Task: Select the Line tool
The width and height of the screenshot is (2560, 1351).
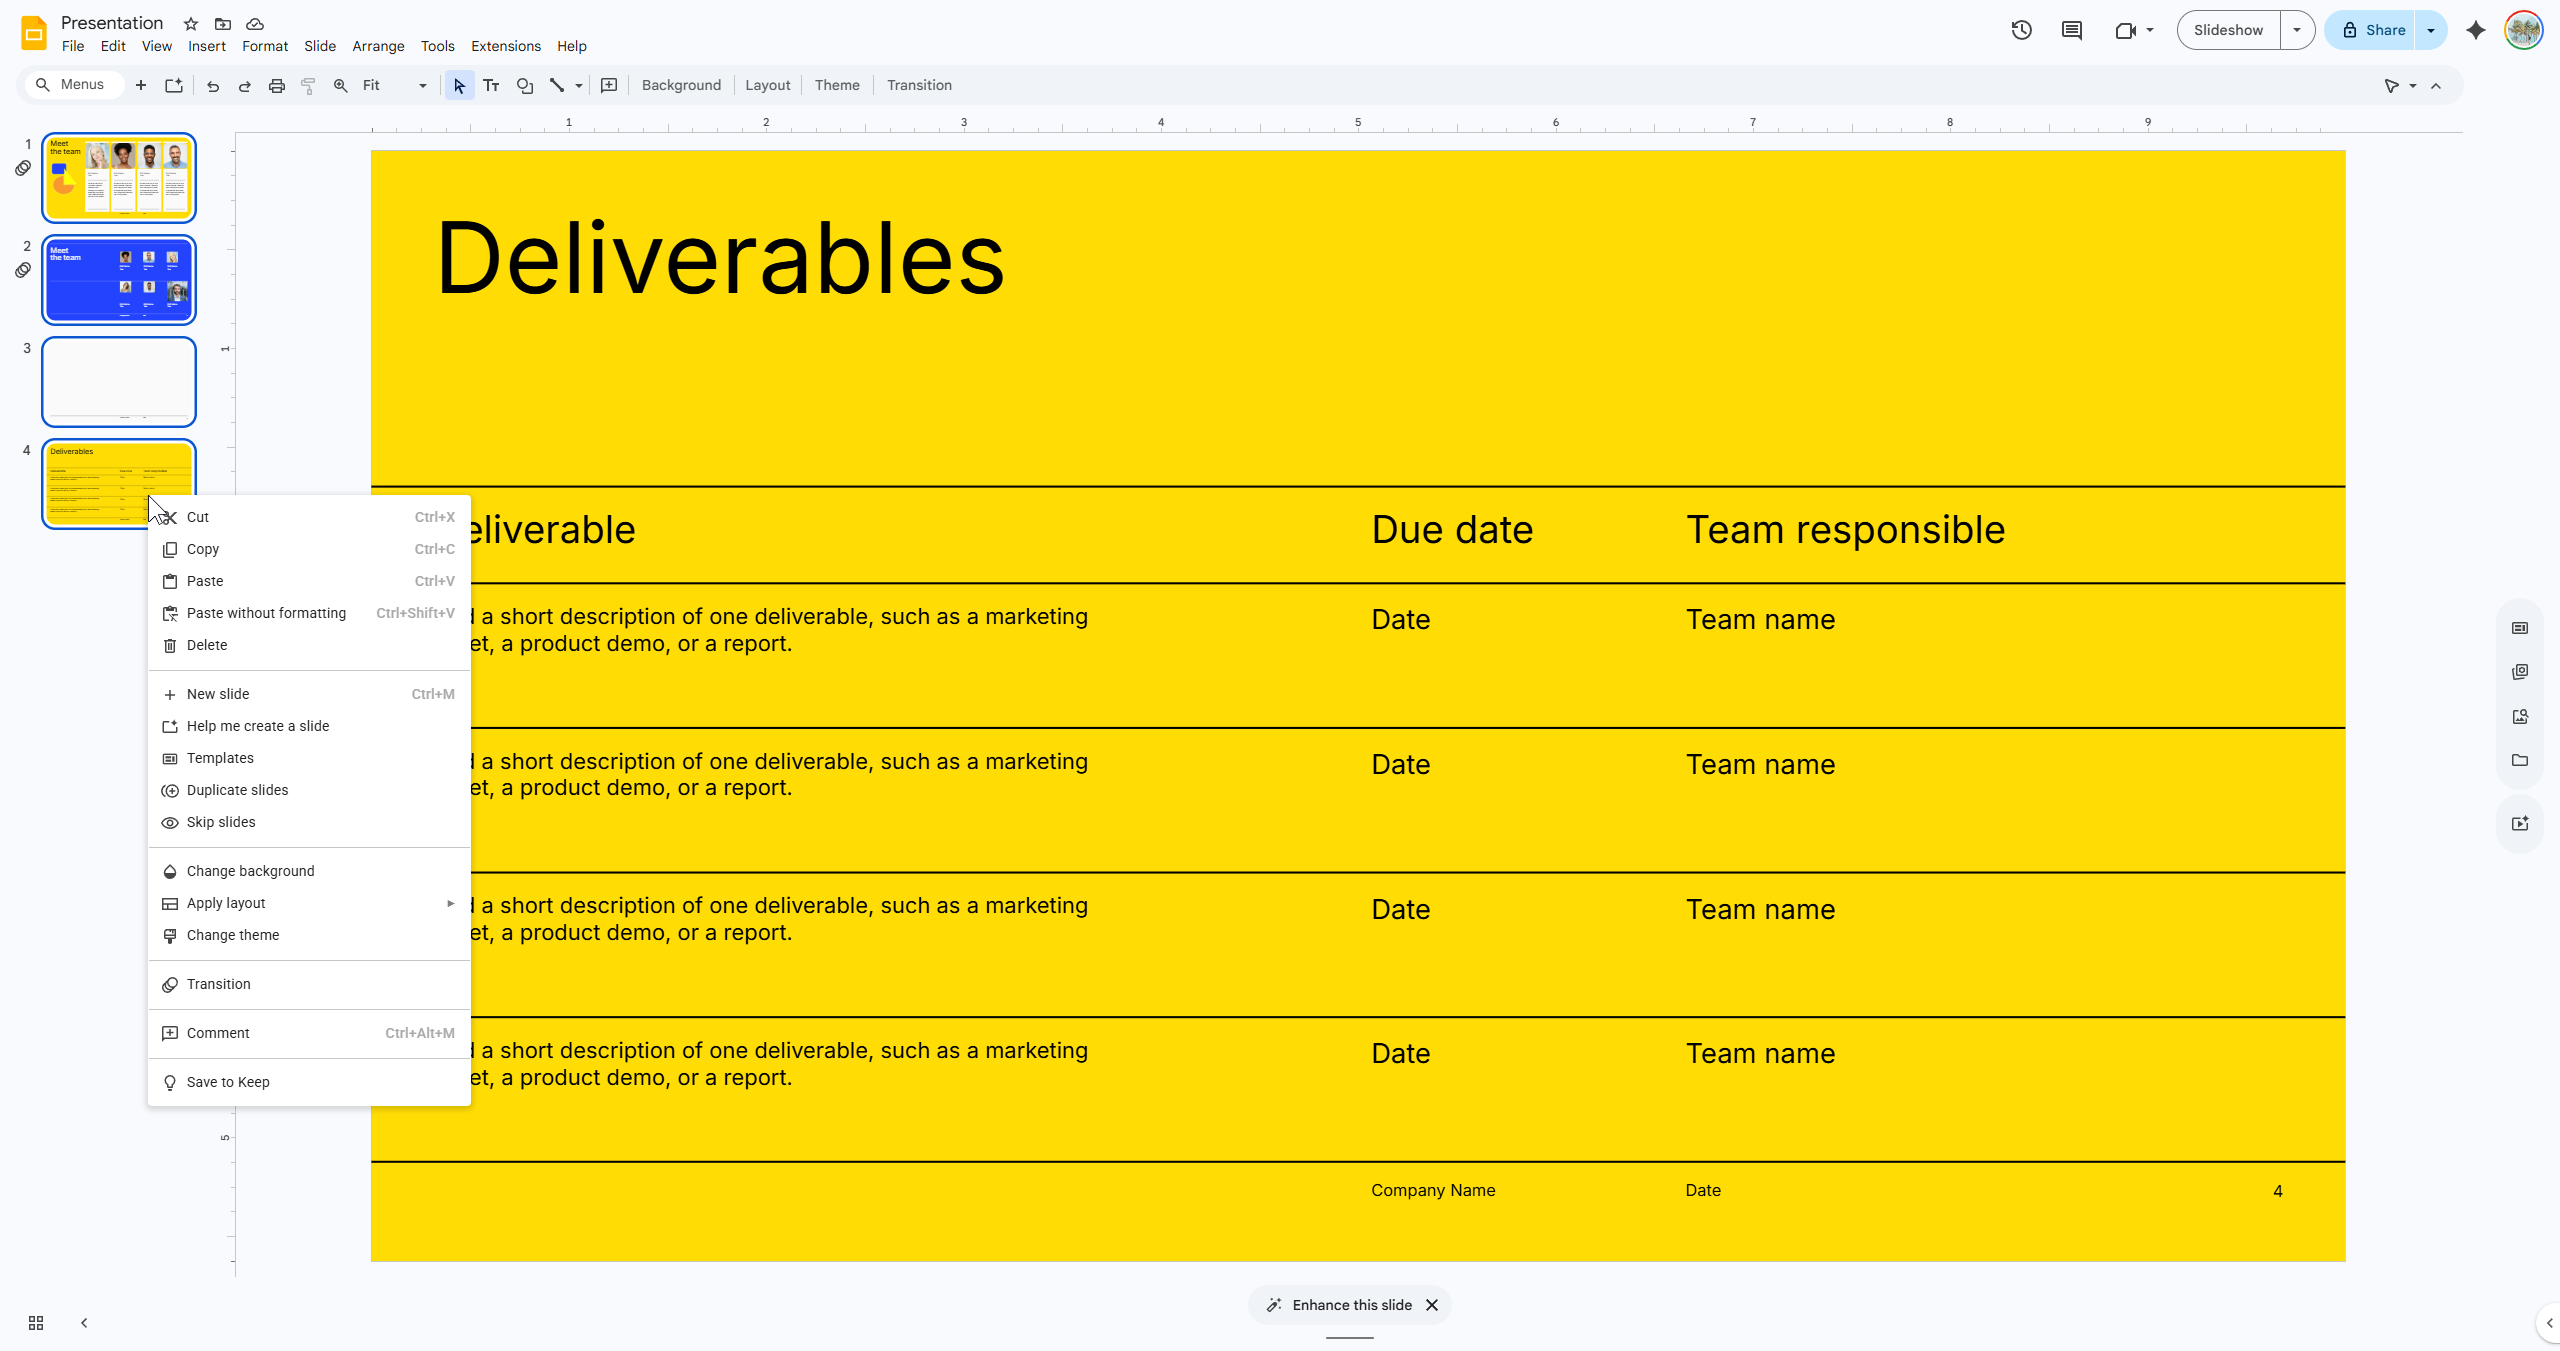Action: tap(557, 85)
